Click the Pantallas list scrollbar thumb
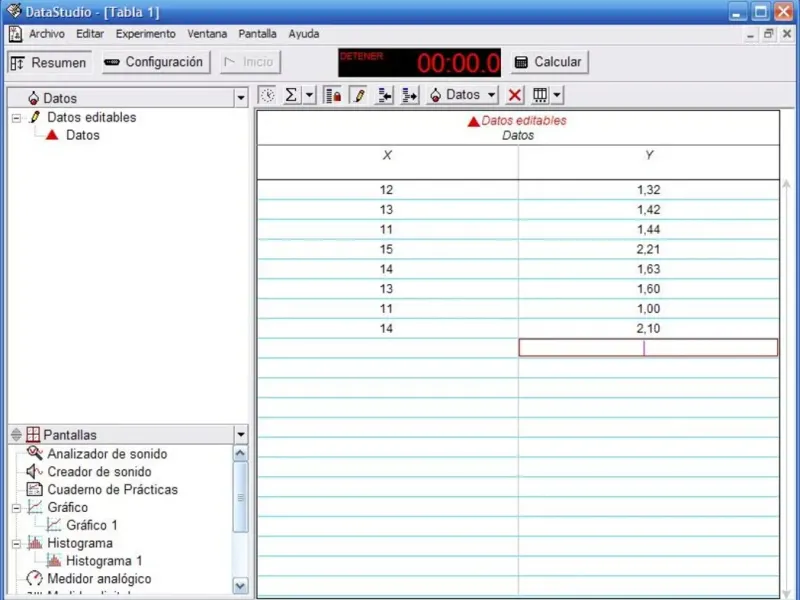This screenshot has width=800, height=600. (x=240, y=497)
